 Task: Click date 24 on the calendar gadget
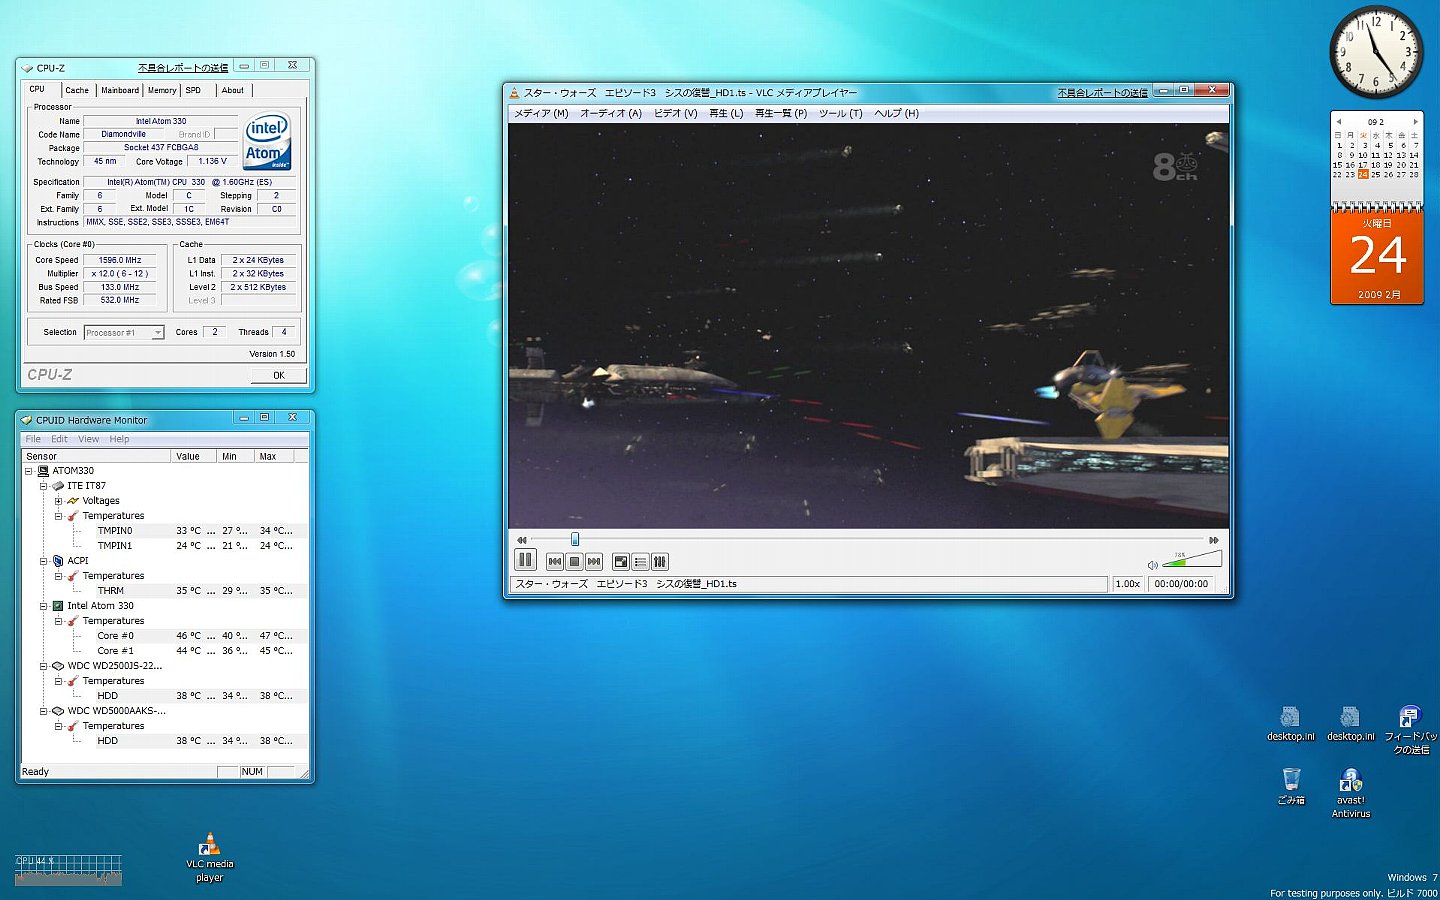pos(1363,175)
